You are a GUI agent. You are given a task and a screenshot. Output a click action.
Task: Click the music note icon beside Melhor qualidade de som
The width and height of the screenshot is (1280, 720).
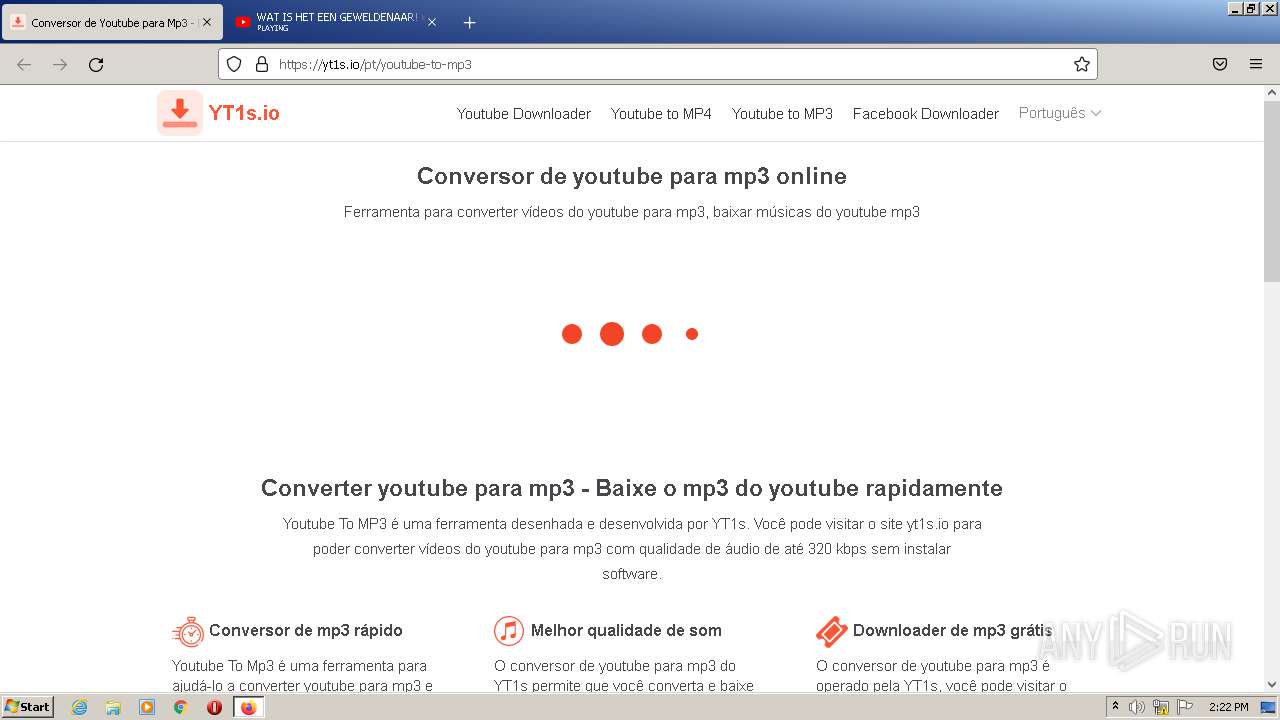coord(509,631)
